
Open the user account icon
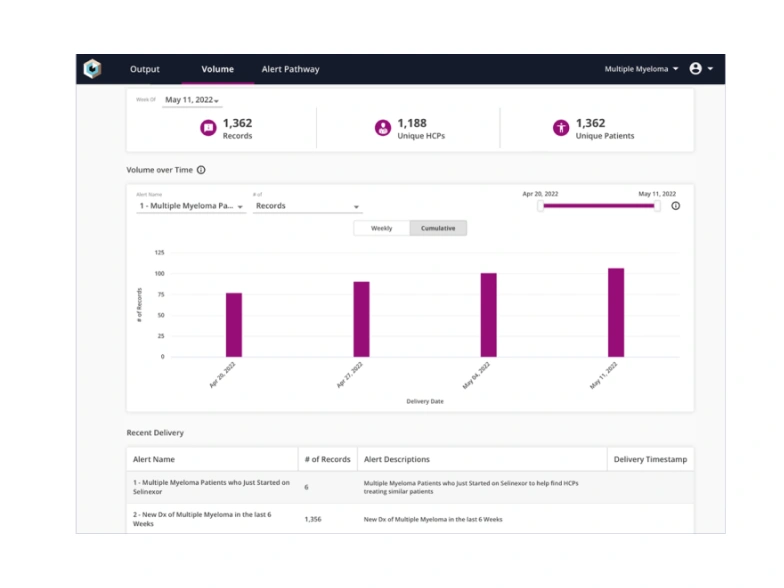click(x=695, y=68)
